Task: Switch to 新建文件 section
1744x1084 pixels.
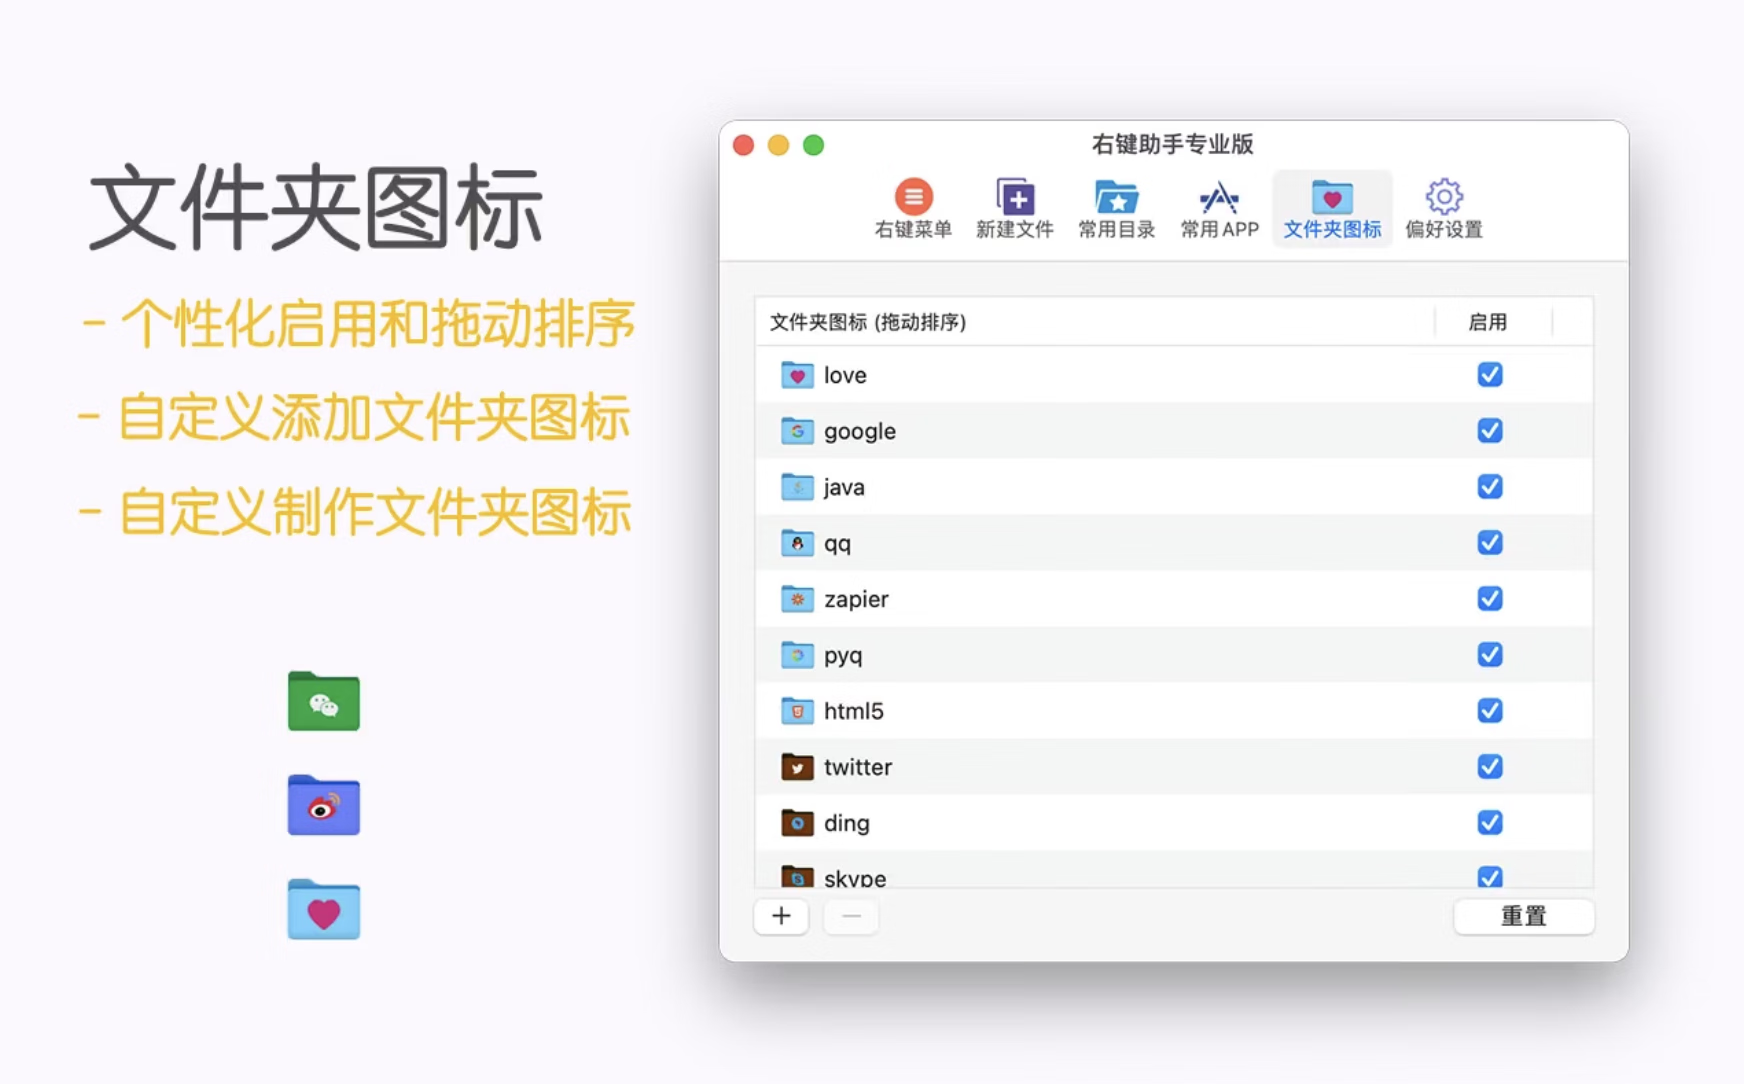Action: [x=1014, y=208]
